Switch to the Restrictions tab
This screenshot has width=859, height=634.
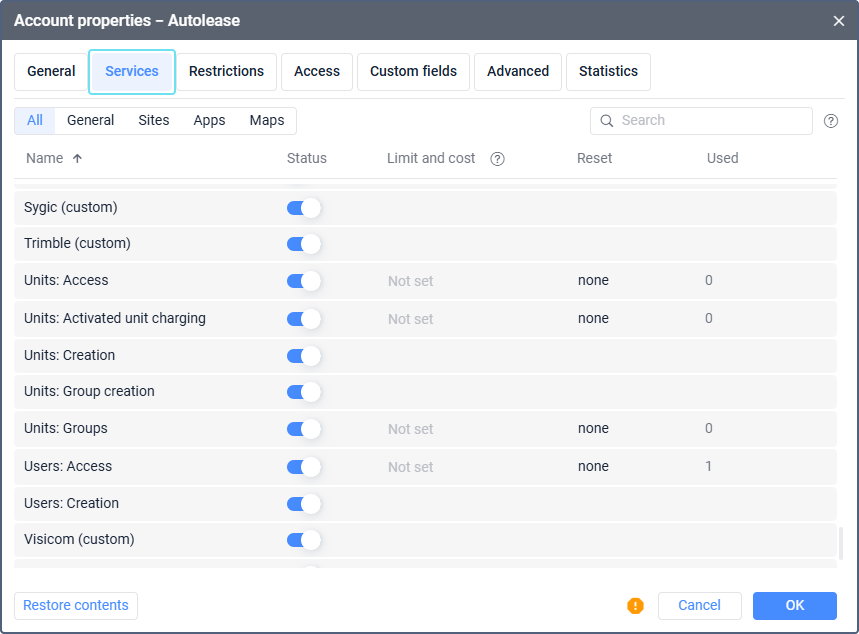pyautogui.click(x=226, y=72)
